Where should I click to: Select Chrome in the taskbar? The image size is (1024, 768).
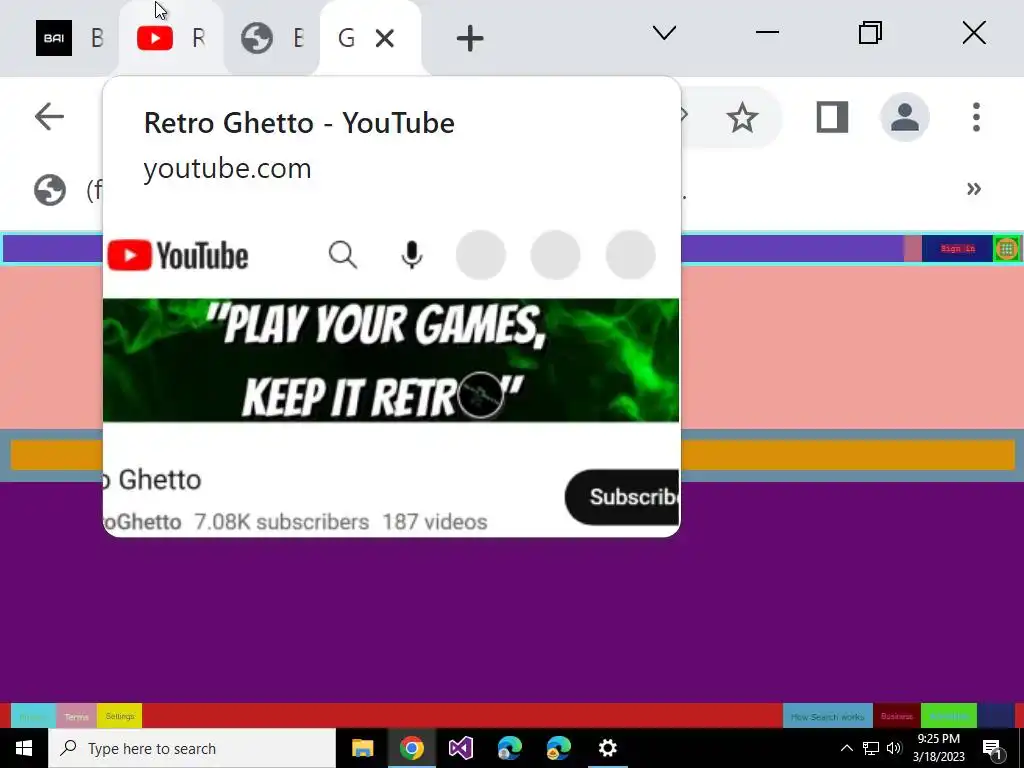[x=411, y=748]
